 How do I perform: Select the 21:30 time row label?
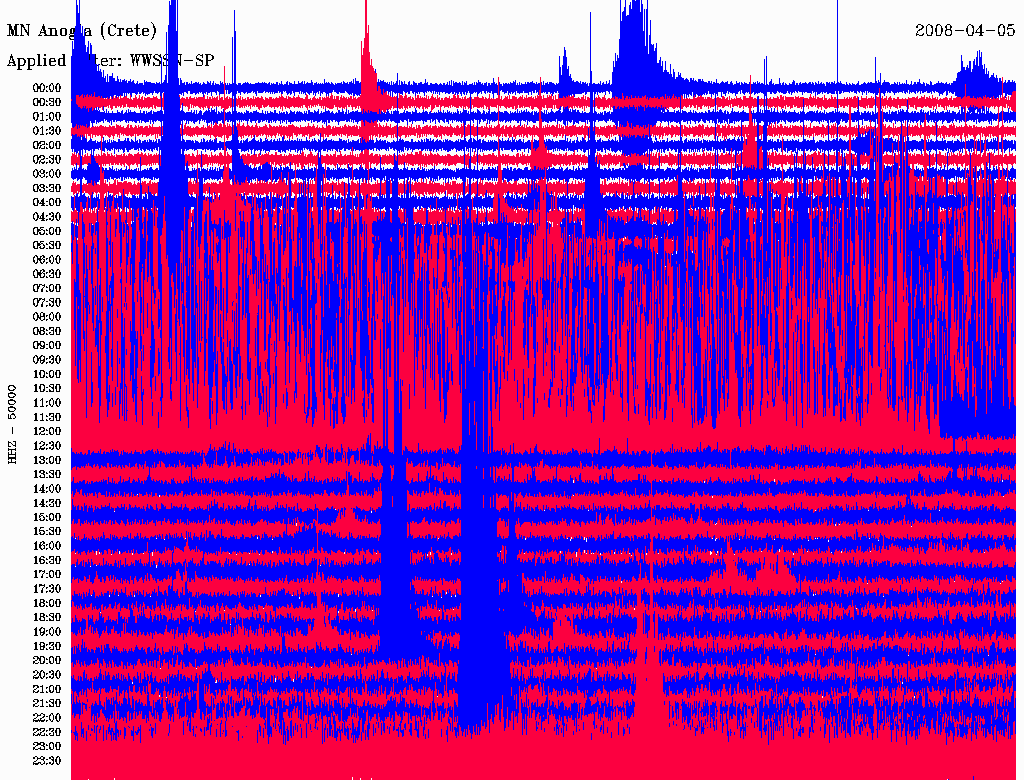(x=47, y=703)
